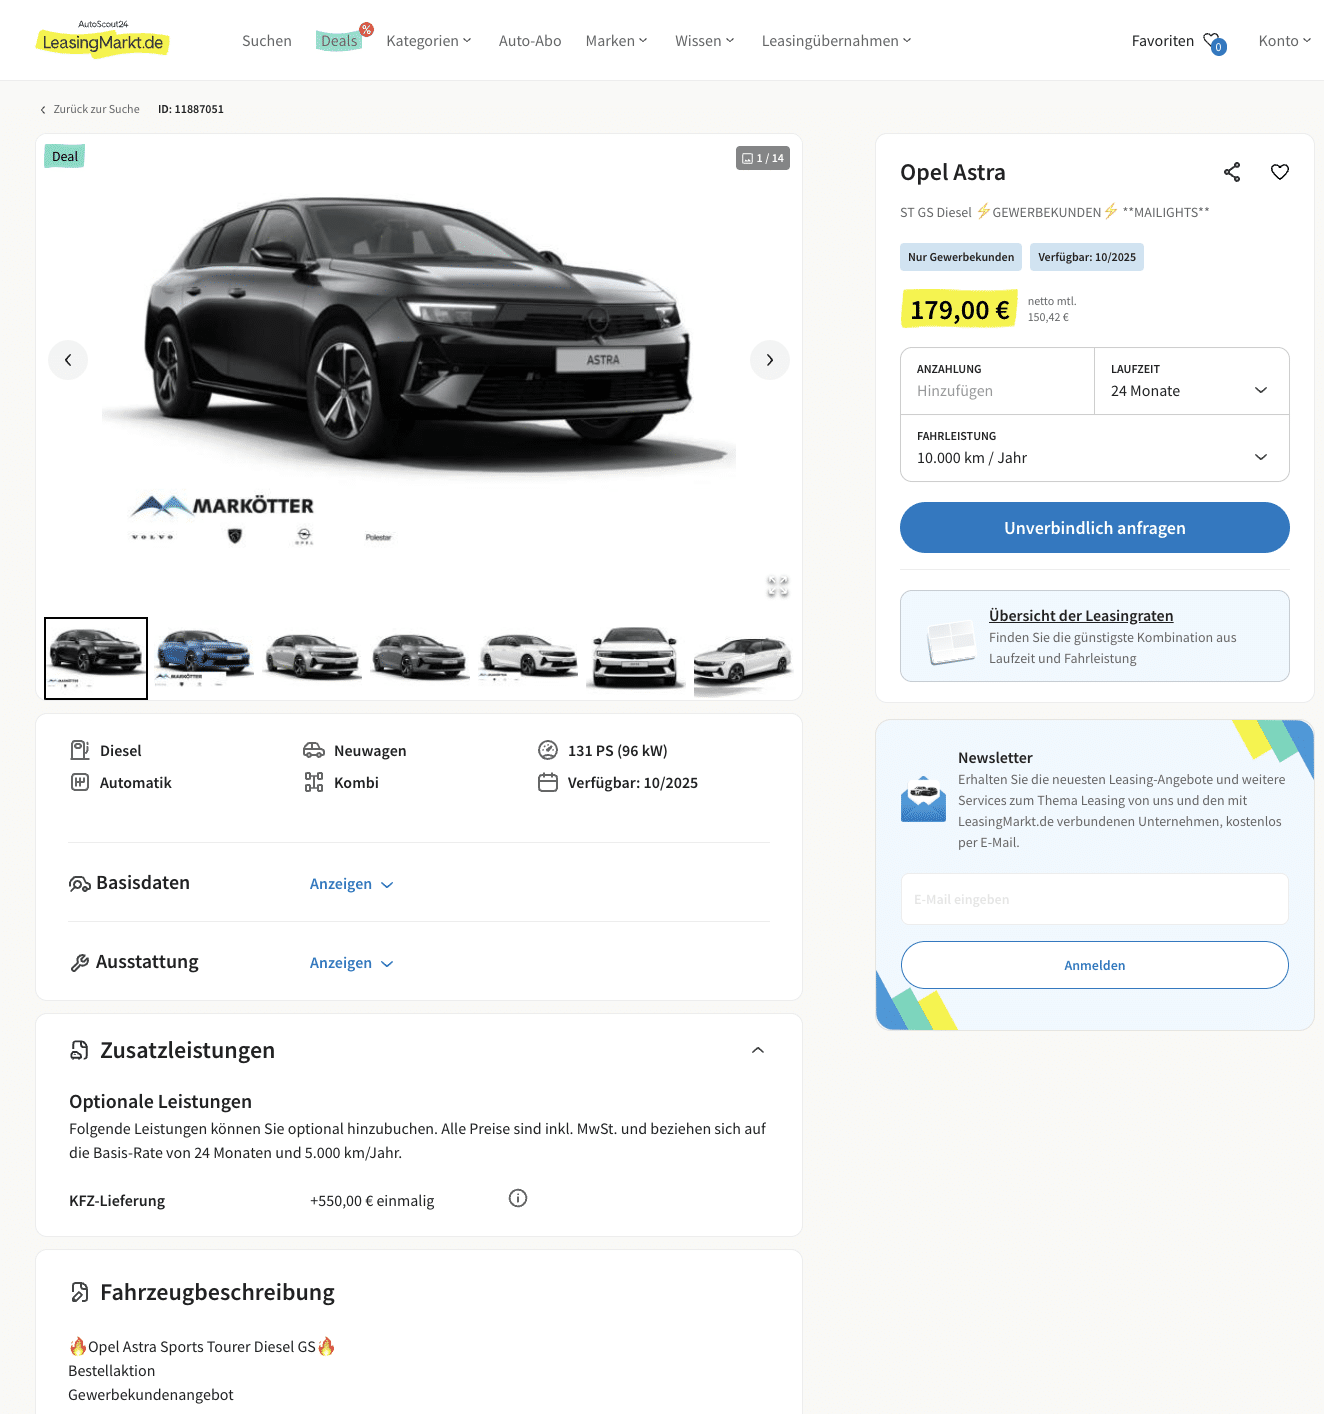Click the LeasingMarkt.de logo
This screenshot has width=1324, height=1414.
pyautogui.click(x=103, y=40)
